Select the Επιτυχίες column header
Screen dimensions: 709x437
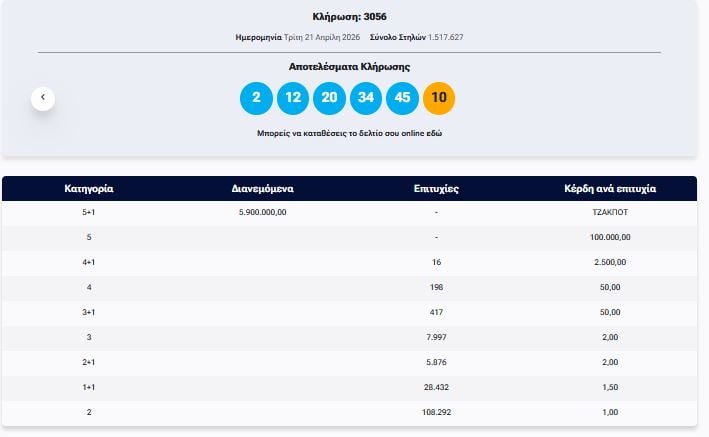pos(436,188)
